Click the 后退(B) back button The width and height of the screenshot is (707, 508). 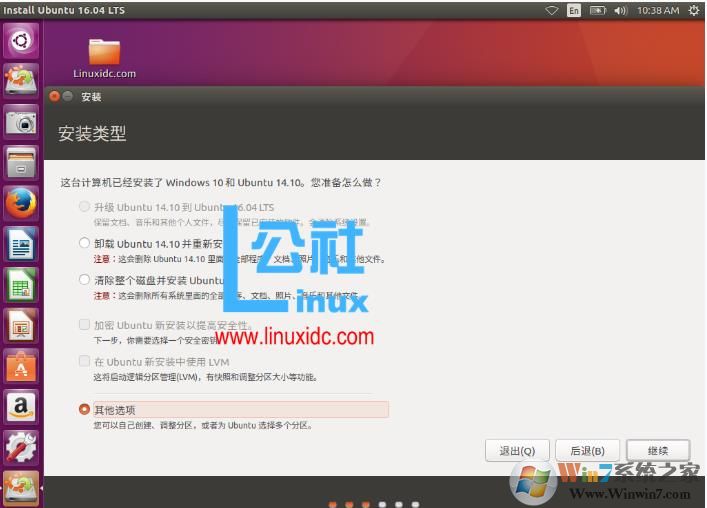pos(588,451)
